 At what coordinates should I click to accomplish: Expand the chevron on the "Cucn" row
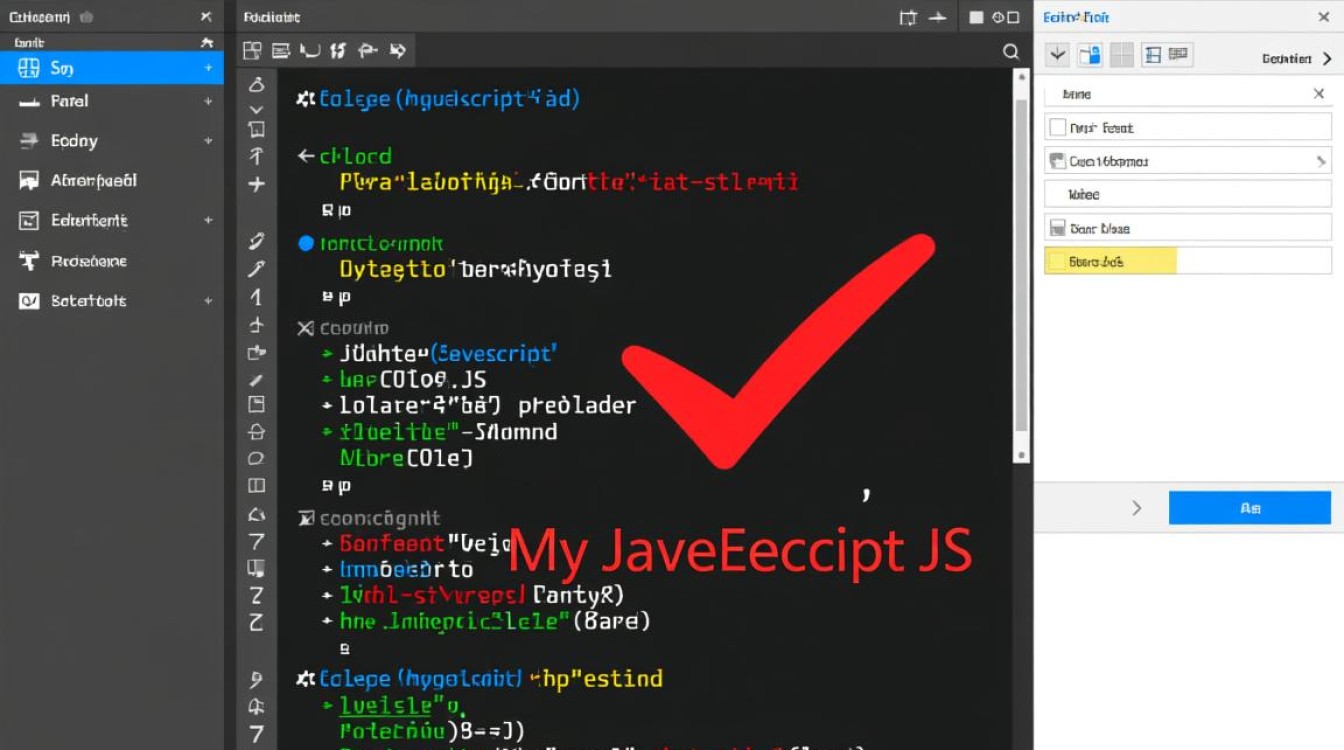[1320, 161]
